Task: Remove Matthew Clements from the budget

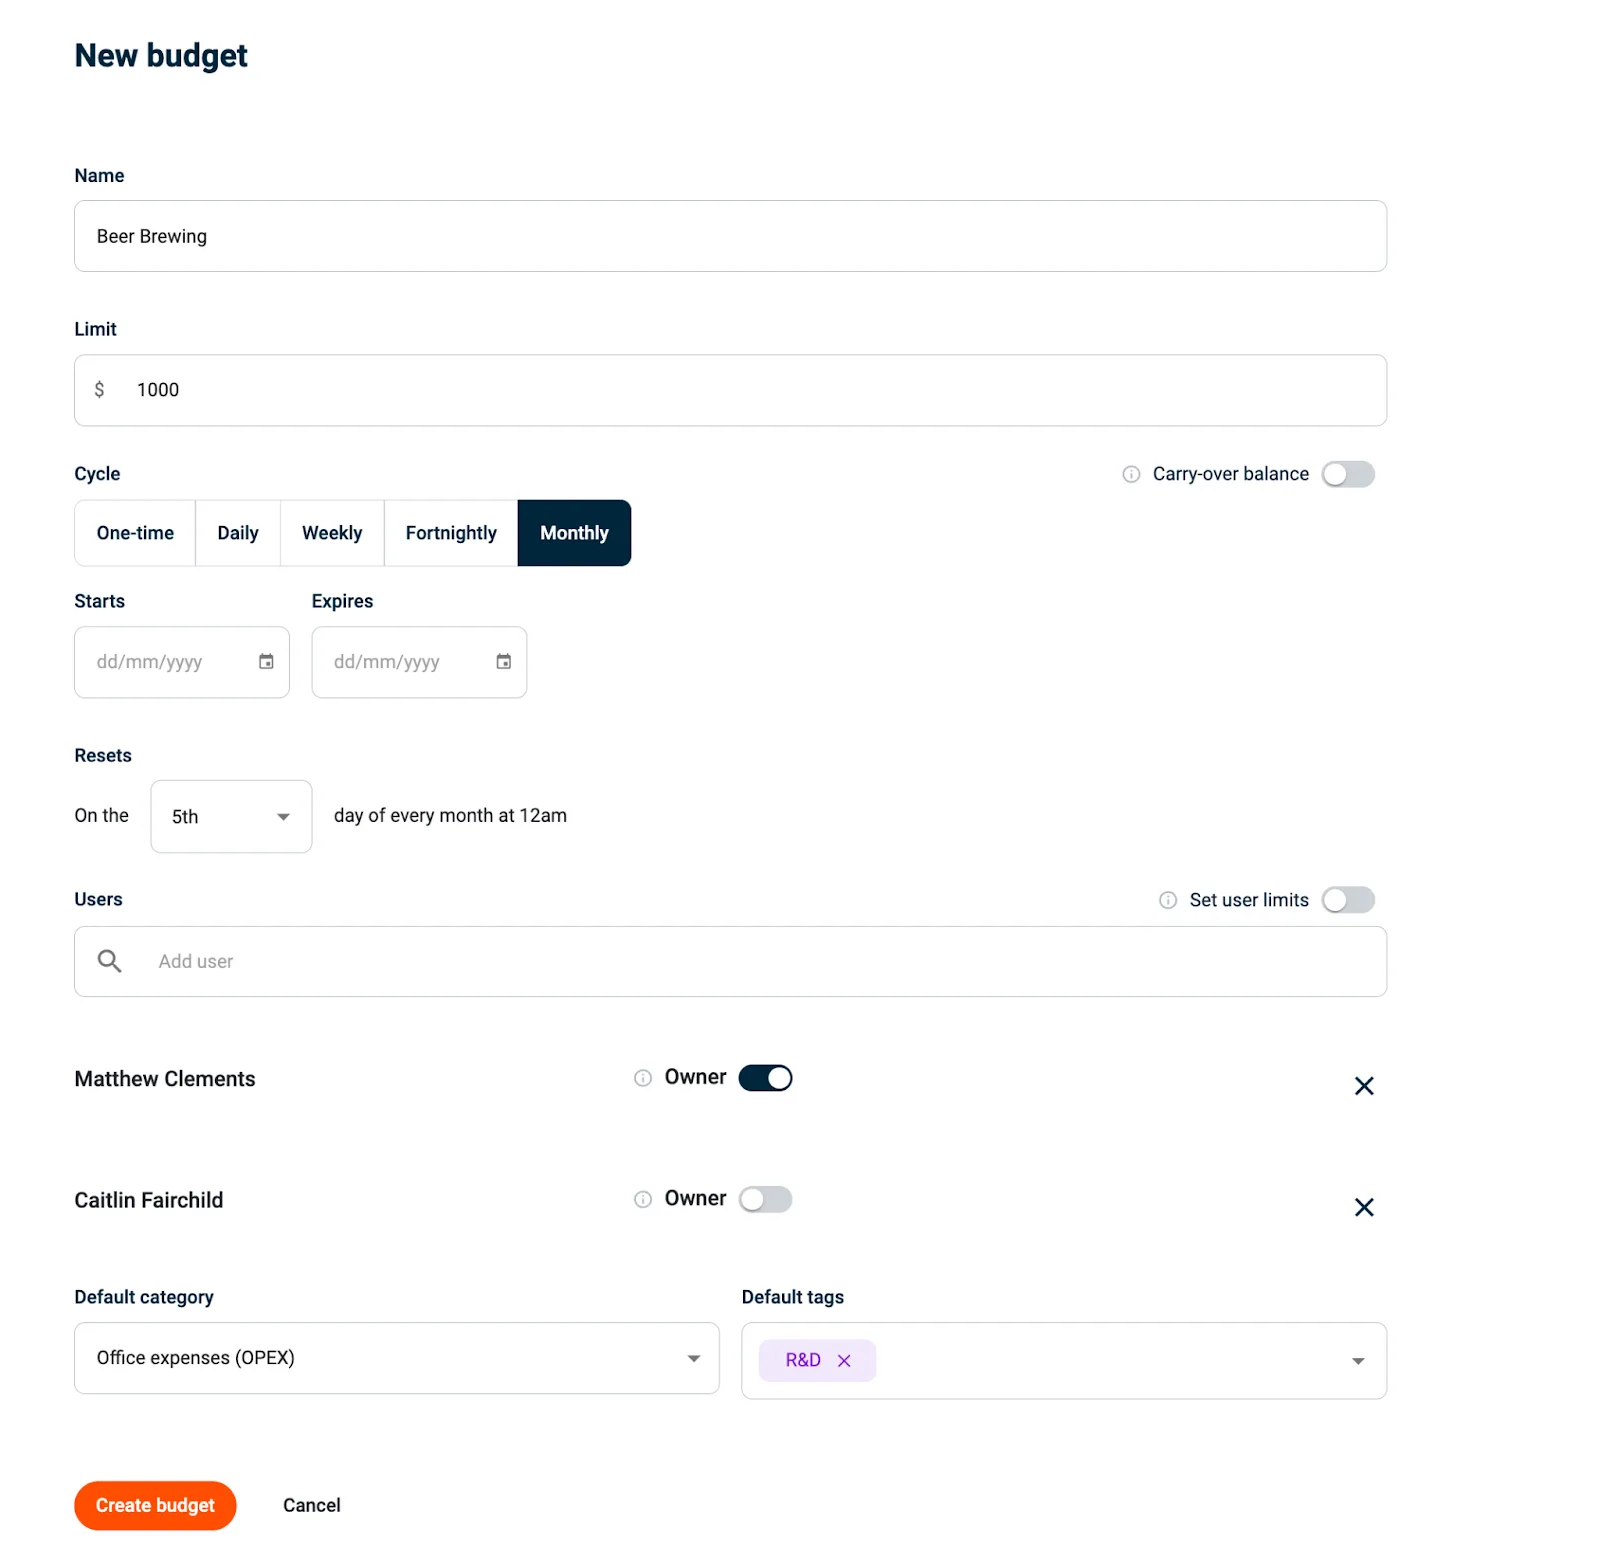Action: click(x=1364, y=1085)
